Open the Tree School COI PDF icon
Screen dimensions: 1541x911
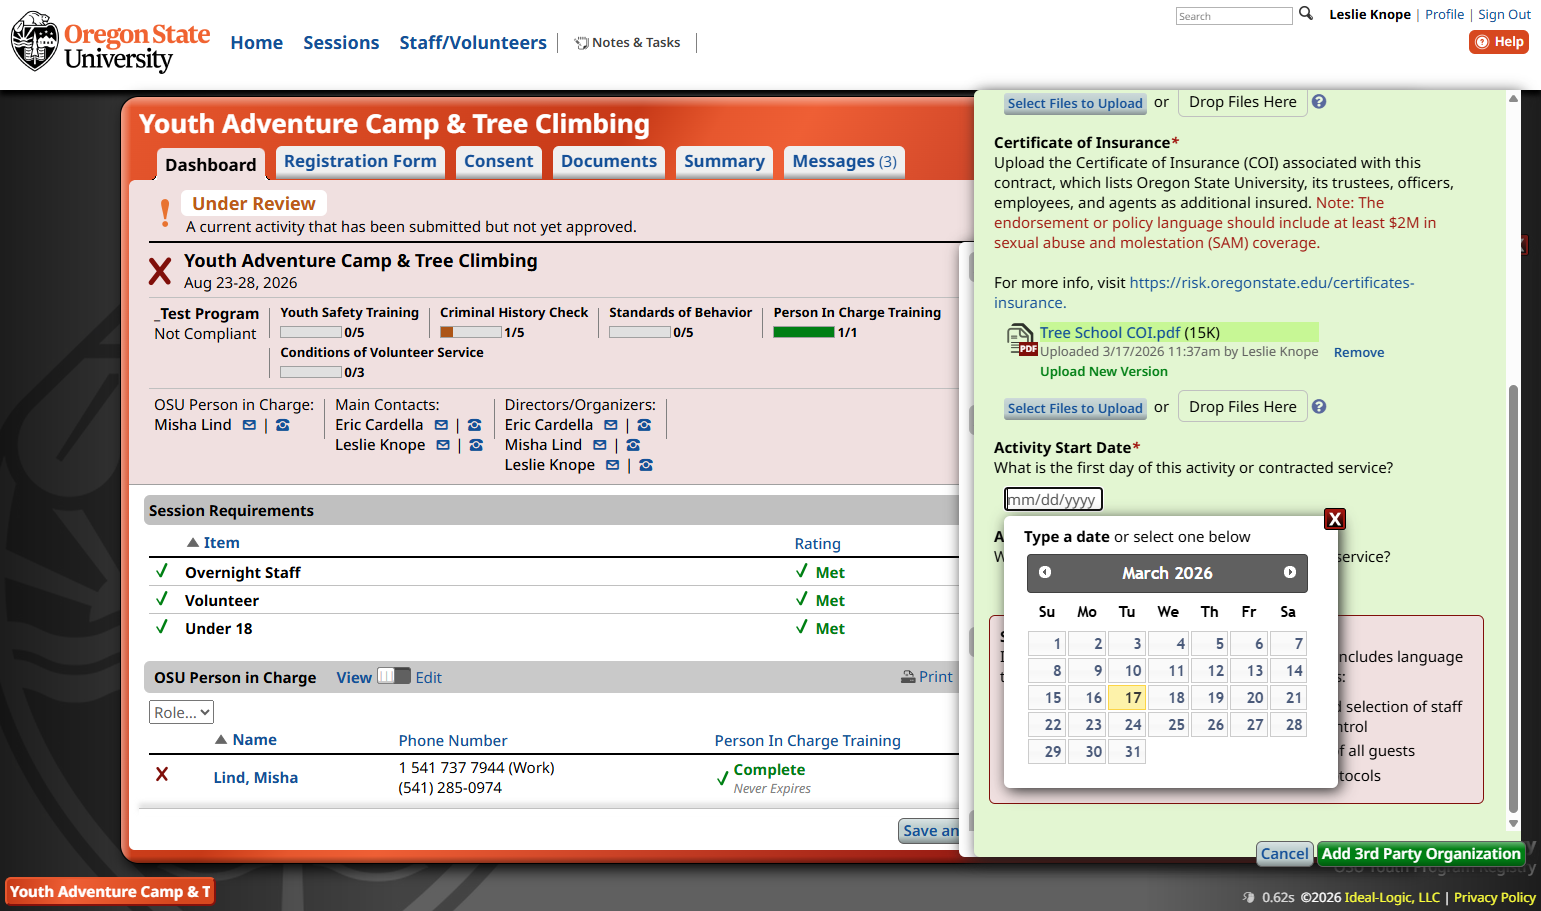pos(1021,340)
